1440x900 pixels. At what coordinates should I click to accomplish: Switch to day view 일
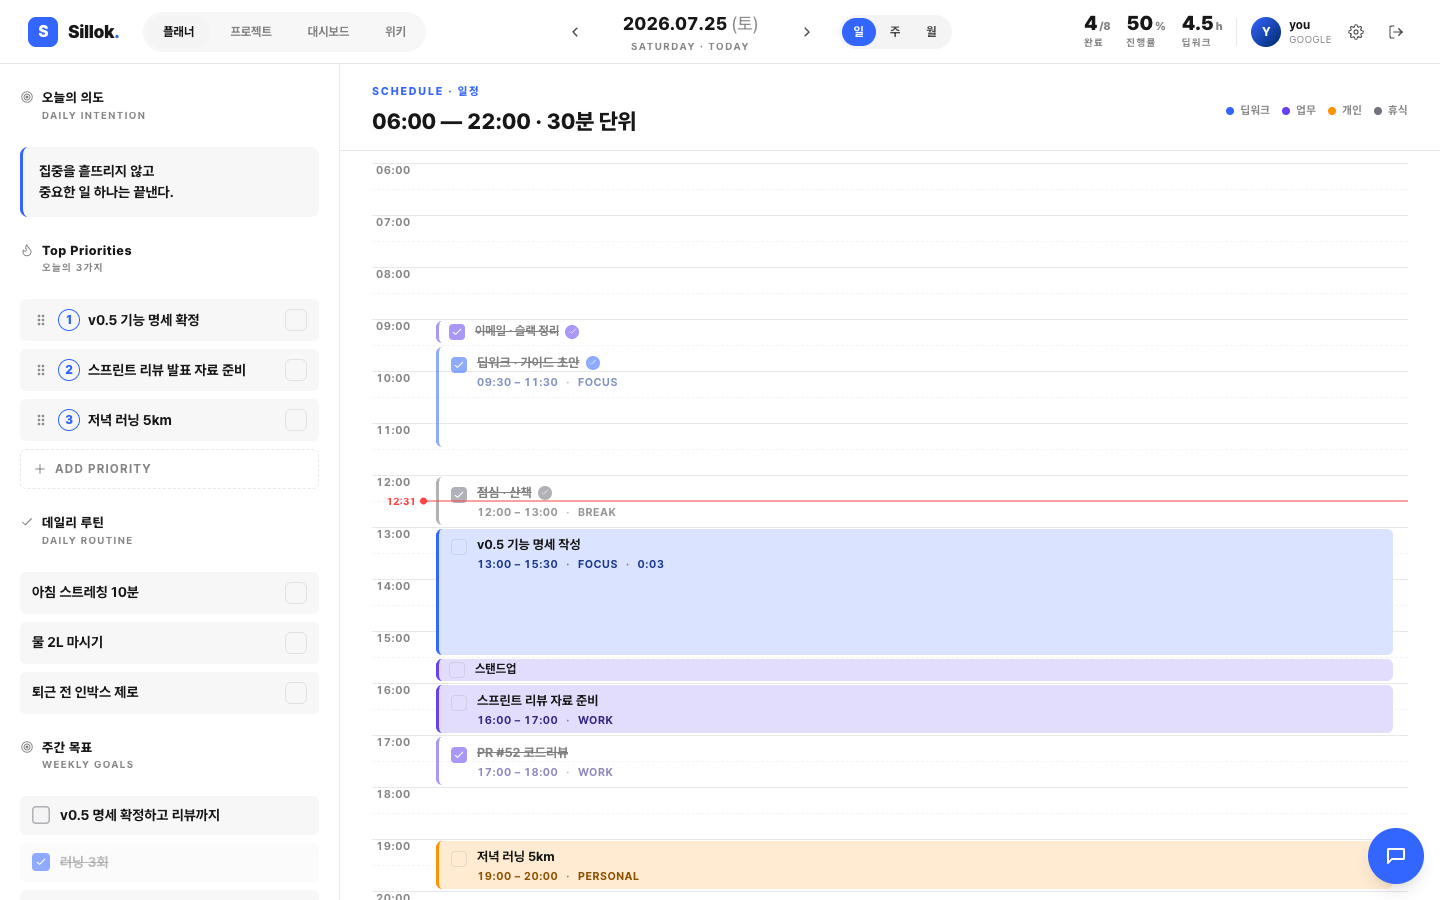[859, 32]
